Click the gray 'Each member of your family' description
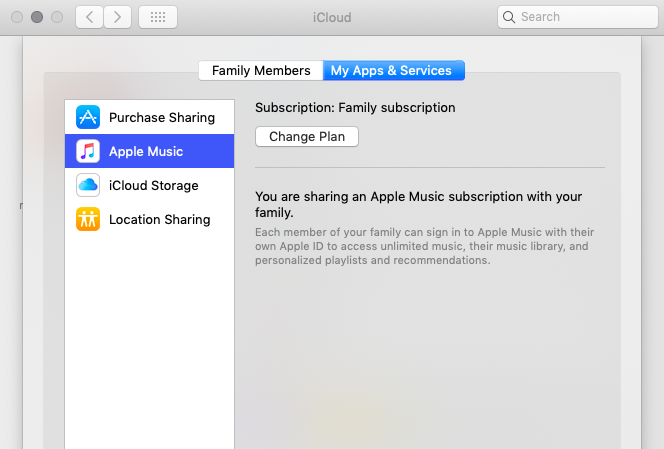The image size is (664, 449). 424,246
